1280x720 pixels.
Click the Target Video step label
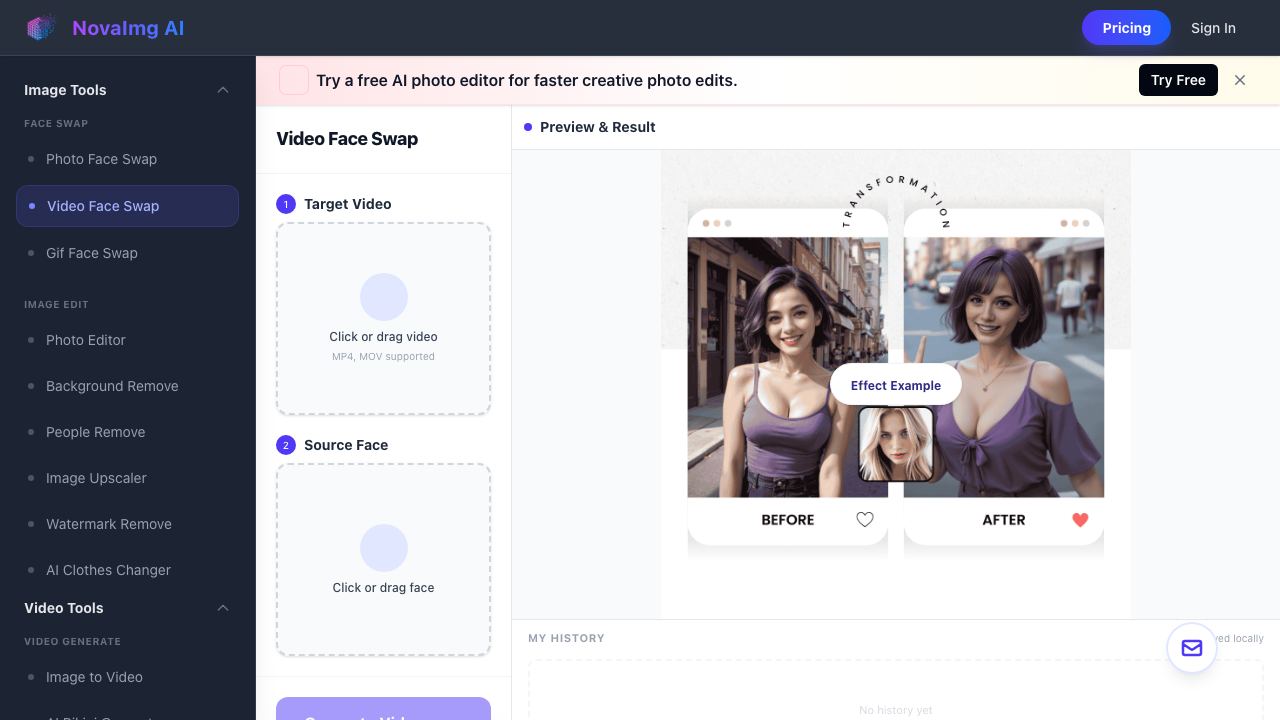(348, 204)
